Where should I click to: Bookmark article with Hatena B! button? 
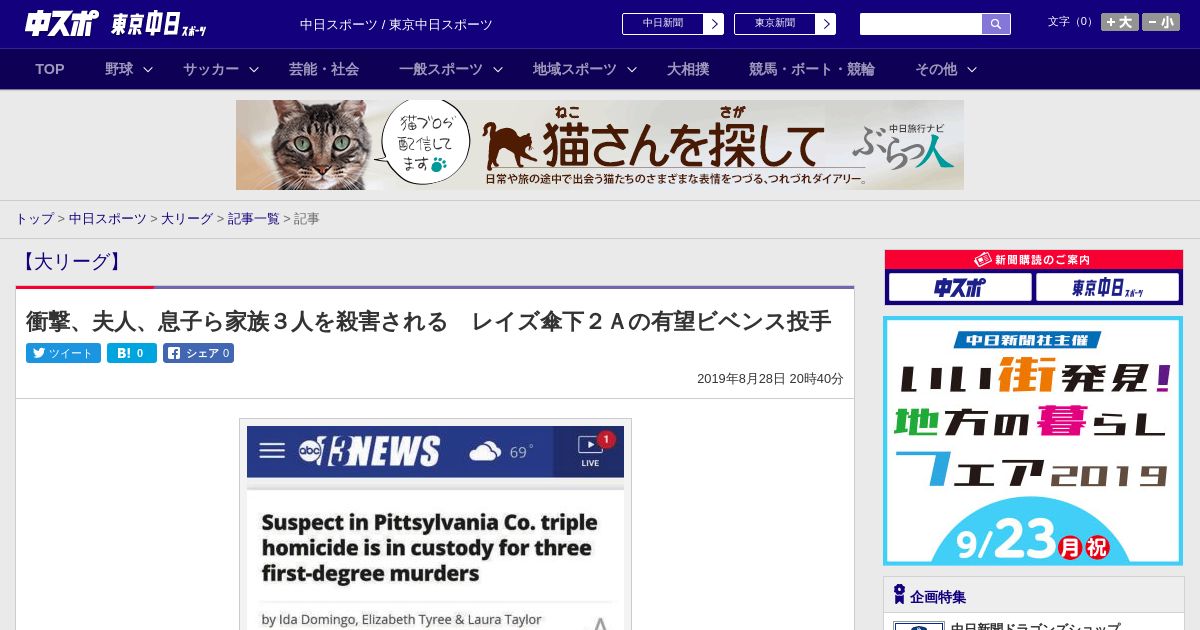point(132,353)
